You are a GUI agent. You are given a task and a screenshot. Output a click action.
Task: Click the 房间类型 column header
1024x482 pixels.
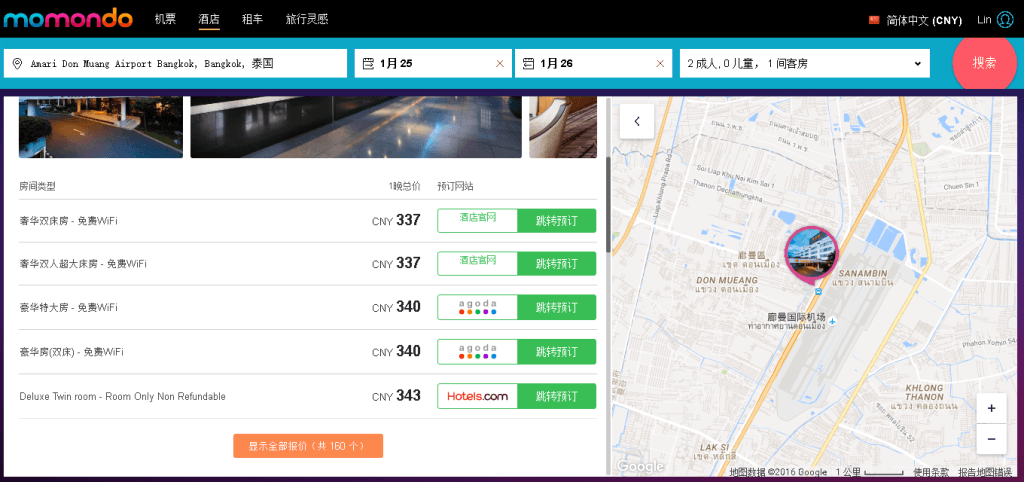37,186
